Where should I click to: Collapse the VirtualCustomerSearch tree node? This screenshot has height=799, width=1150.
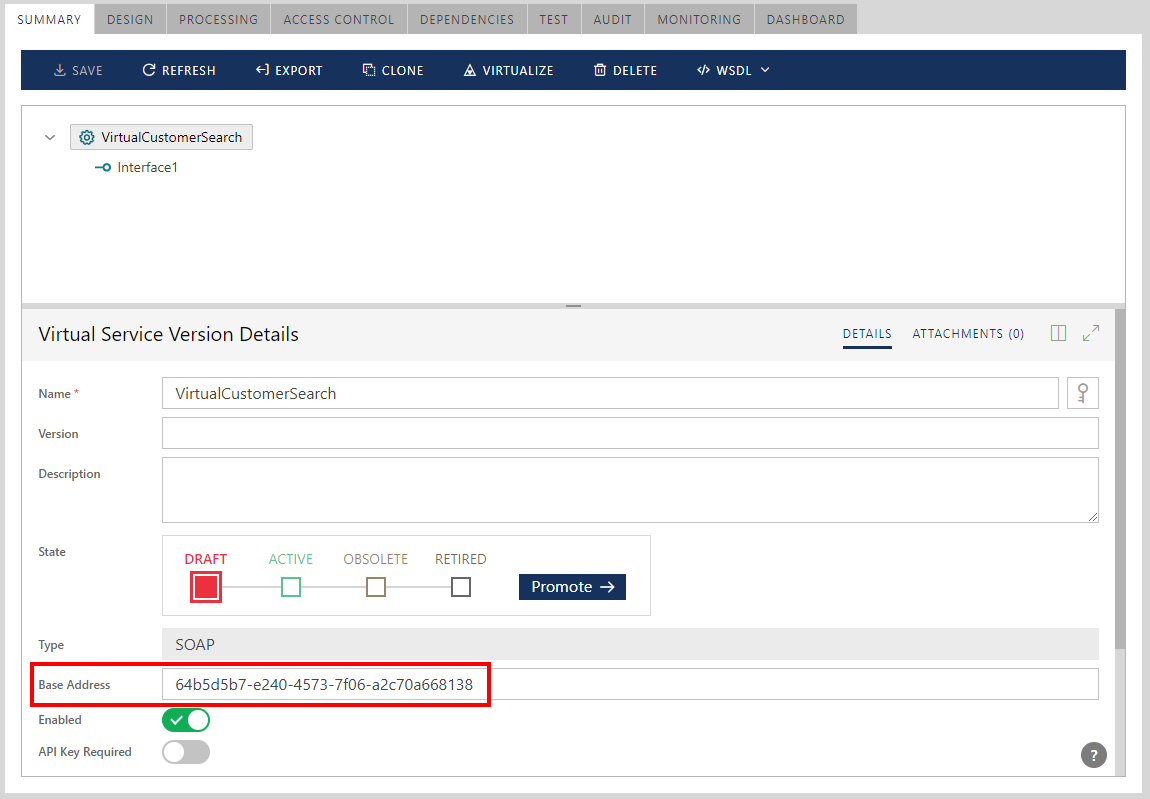[50, 138]
